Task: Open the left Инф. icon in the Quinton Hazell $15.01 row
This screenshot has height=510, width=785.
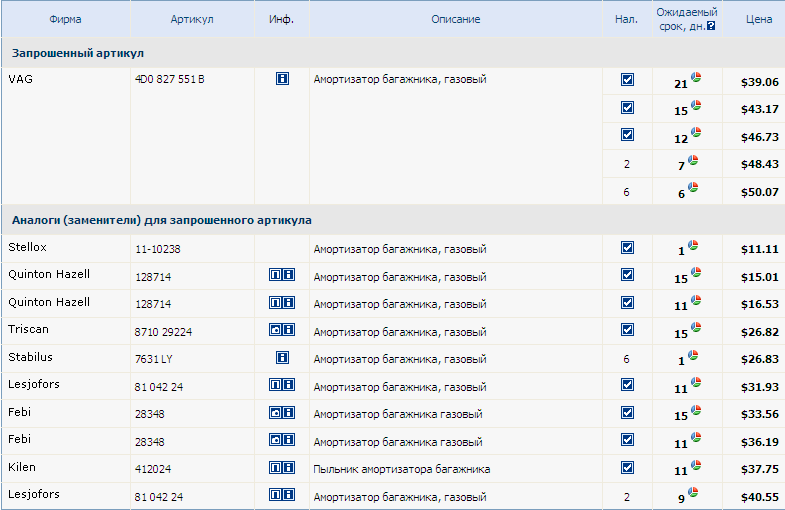Action: 275,274
